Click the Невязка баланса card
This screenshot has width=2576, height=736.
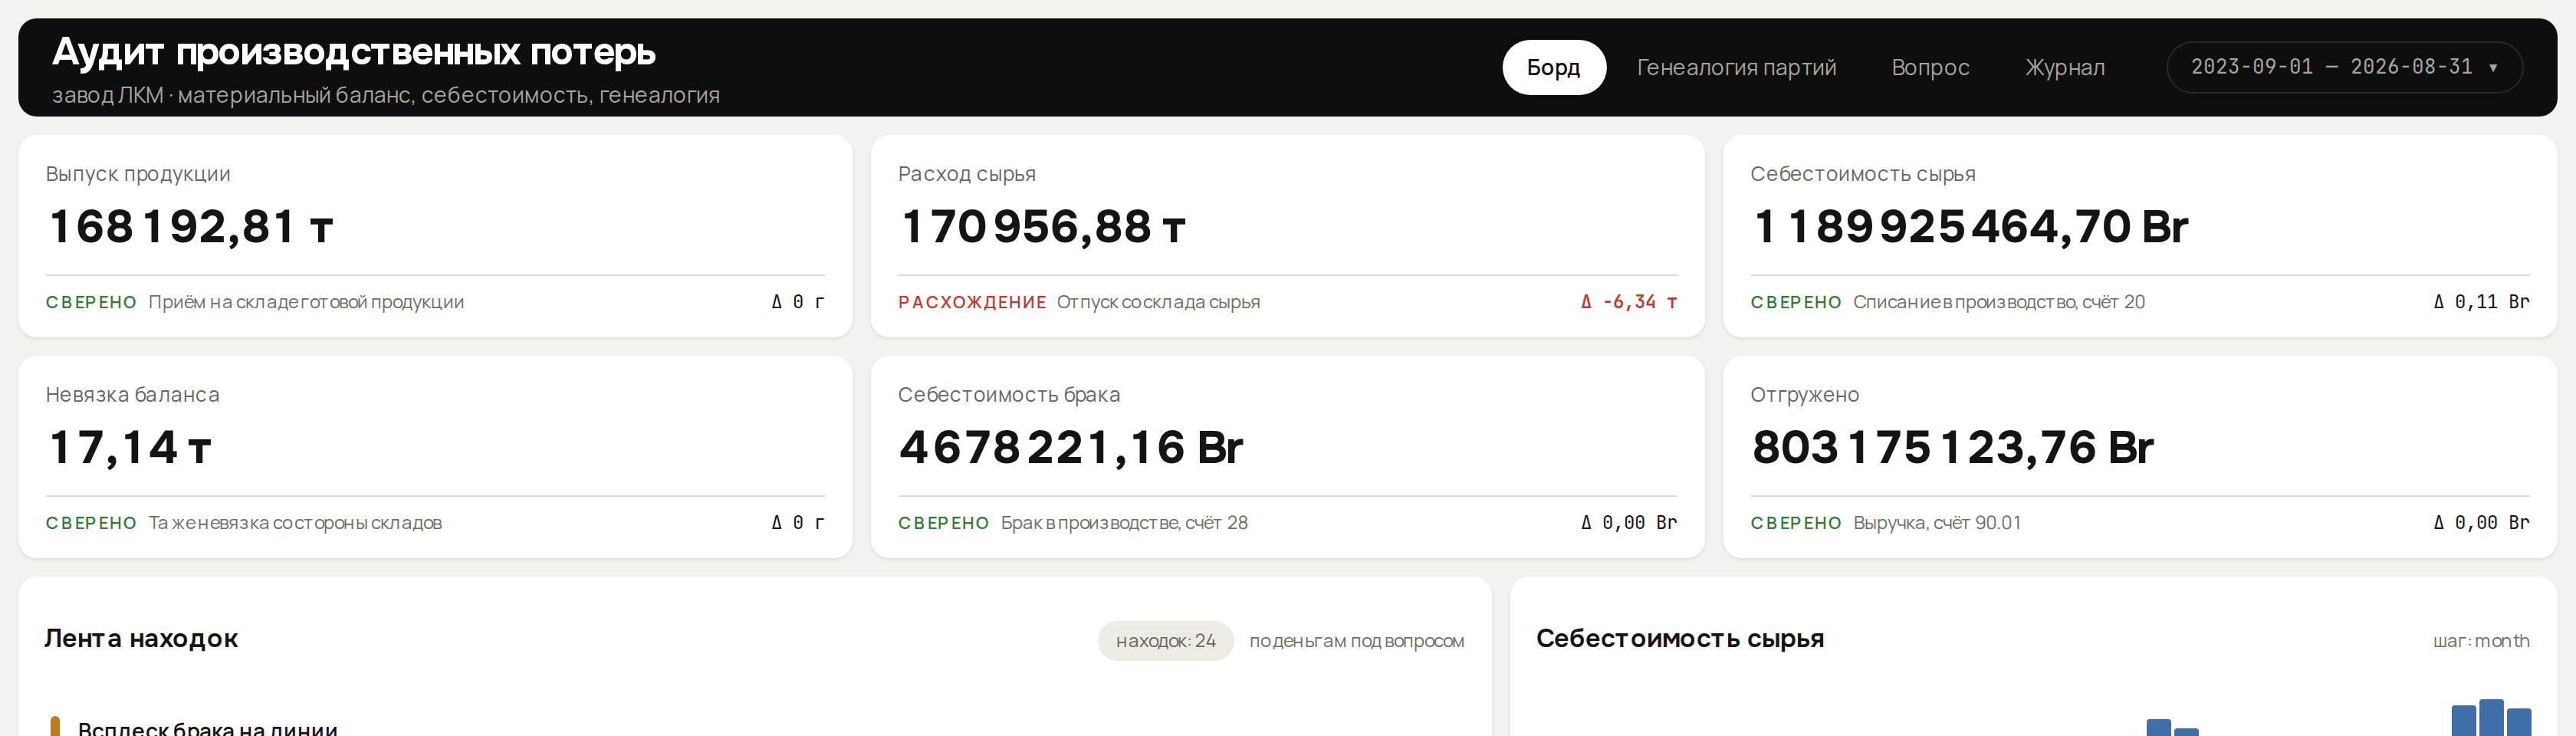tap(435, 457)
